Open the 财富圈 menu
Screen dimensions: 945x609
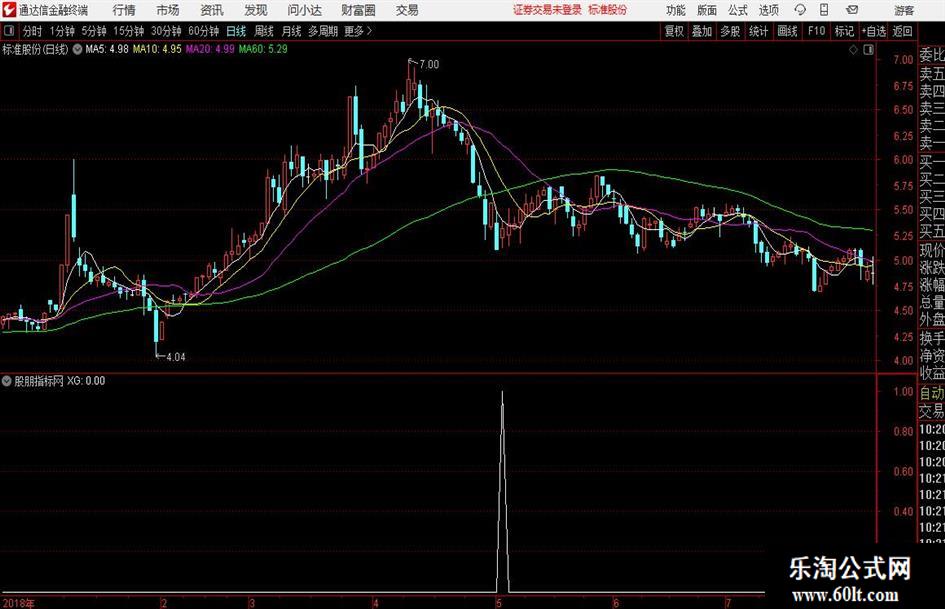click(358, 10)
